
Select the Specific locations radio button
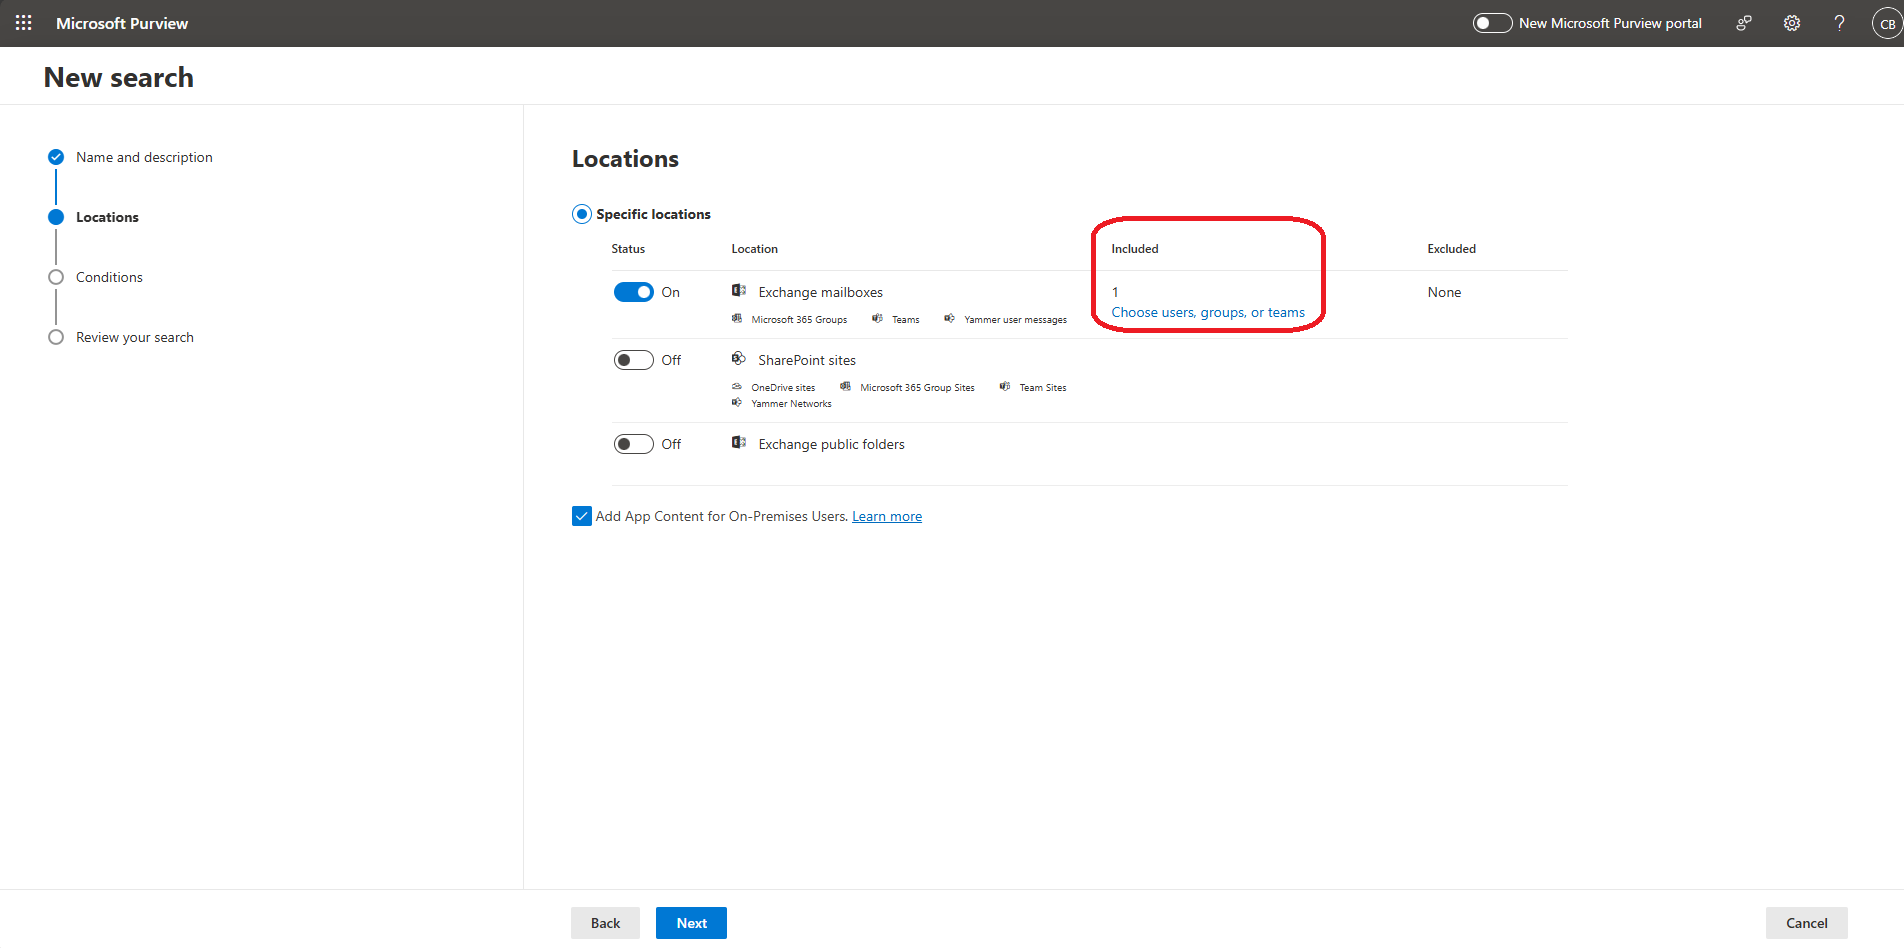(582, 214)
